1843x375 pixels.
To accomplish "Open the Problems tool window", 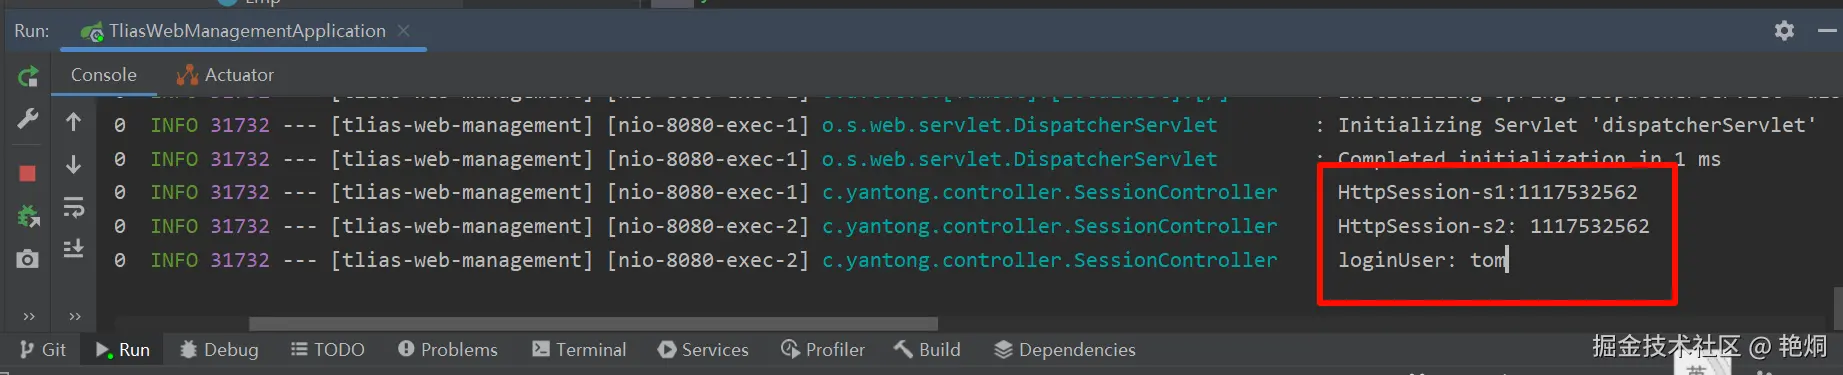I will (448, 349).
